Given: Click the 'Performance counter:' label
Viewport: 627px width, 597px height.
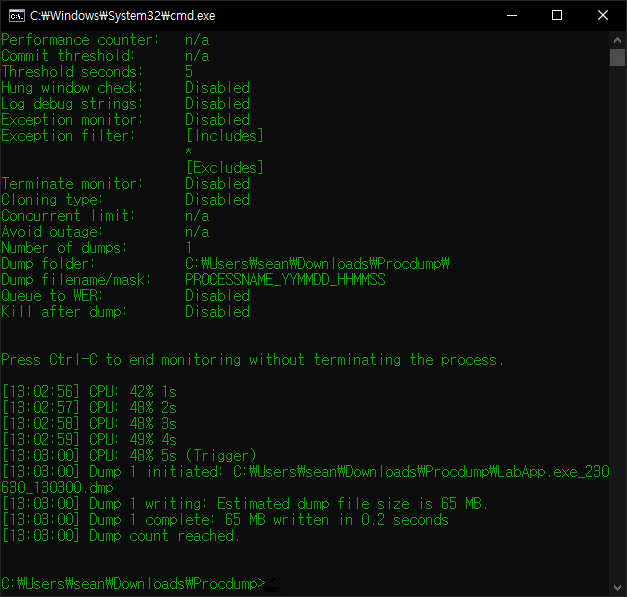Looking at the screenshot, I should tap(80, 40).
